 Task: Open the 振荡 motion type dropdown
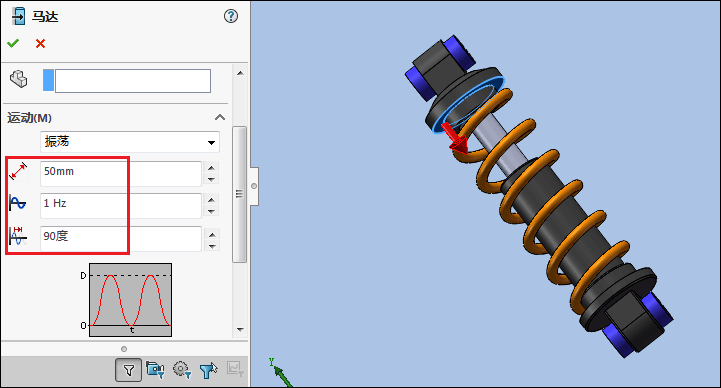point(130,142)
